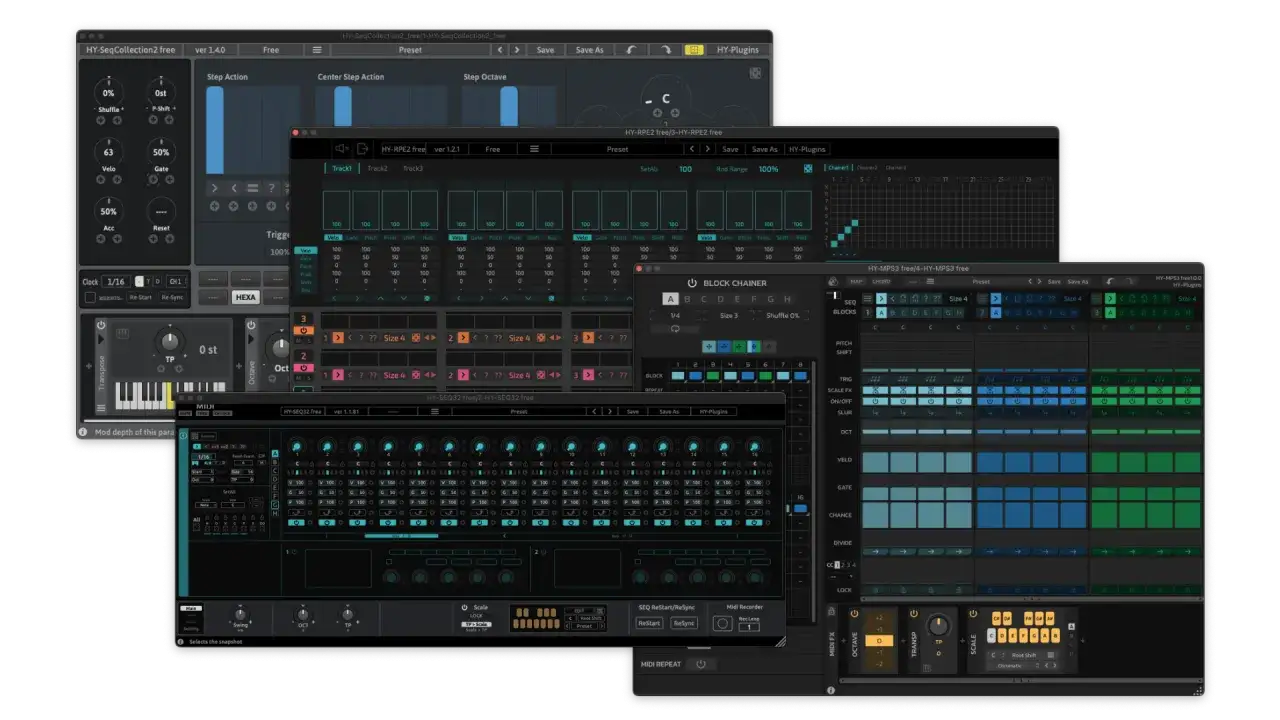Open the hamburger menu in HY-MPS3 window
1280x720 pixels.
[x=930, y=281]
